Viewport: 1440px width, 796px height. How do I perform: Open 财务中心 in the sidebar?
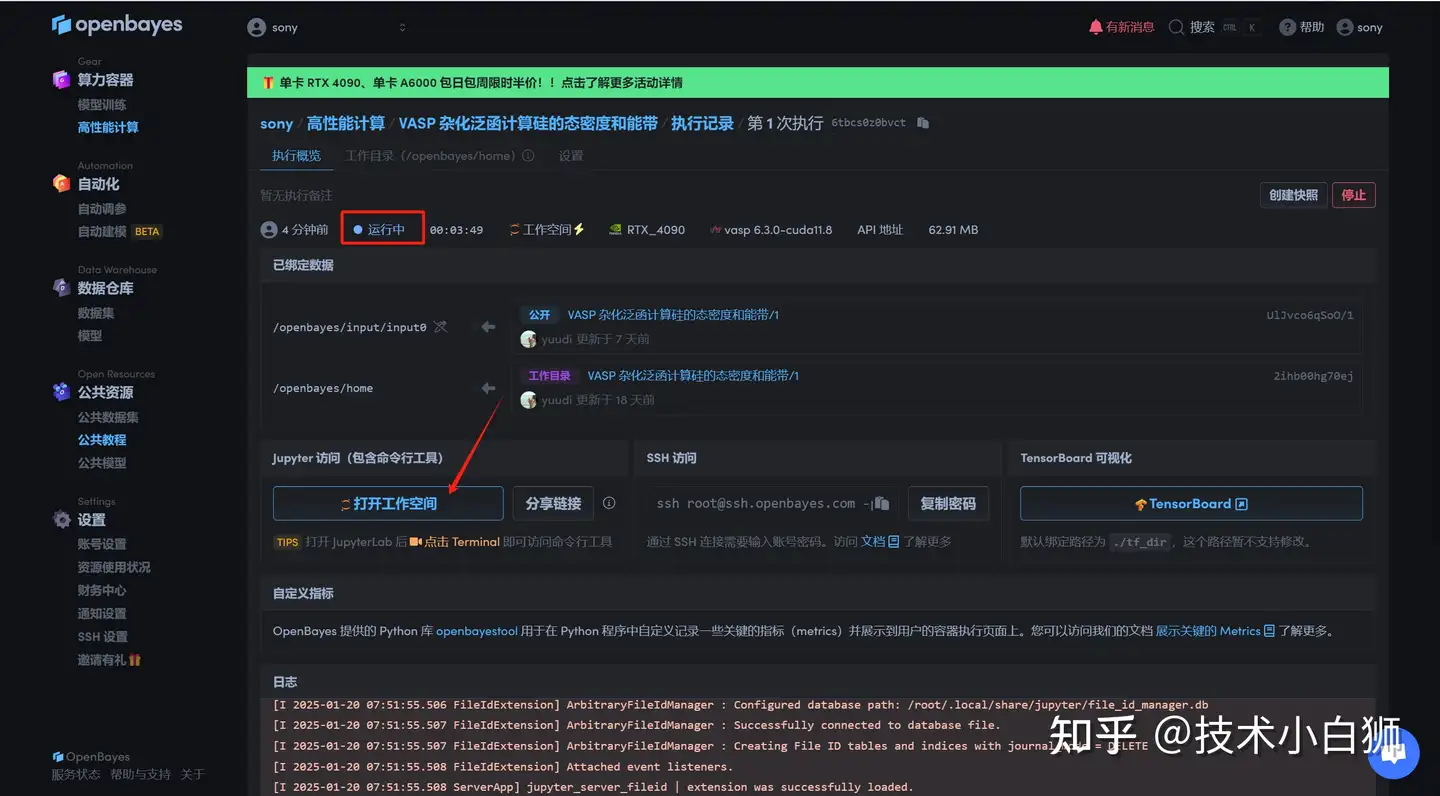(102, 590)
